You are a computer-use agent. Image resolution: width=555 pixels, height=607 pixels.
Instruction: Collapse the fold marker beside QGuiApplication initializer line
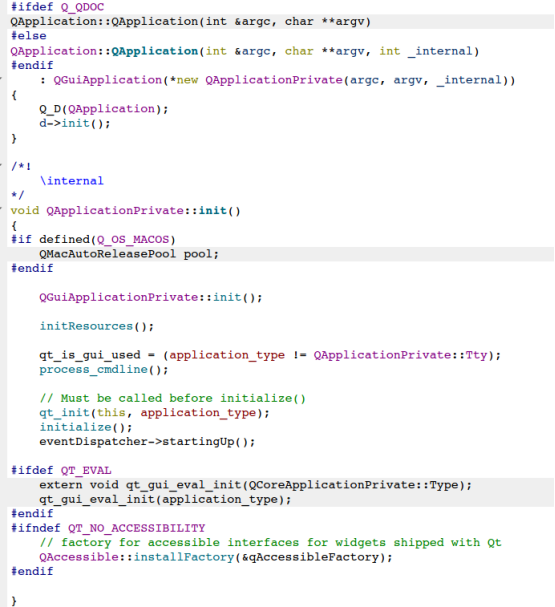pyautogui.click(x=1, y=80)
